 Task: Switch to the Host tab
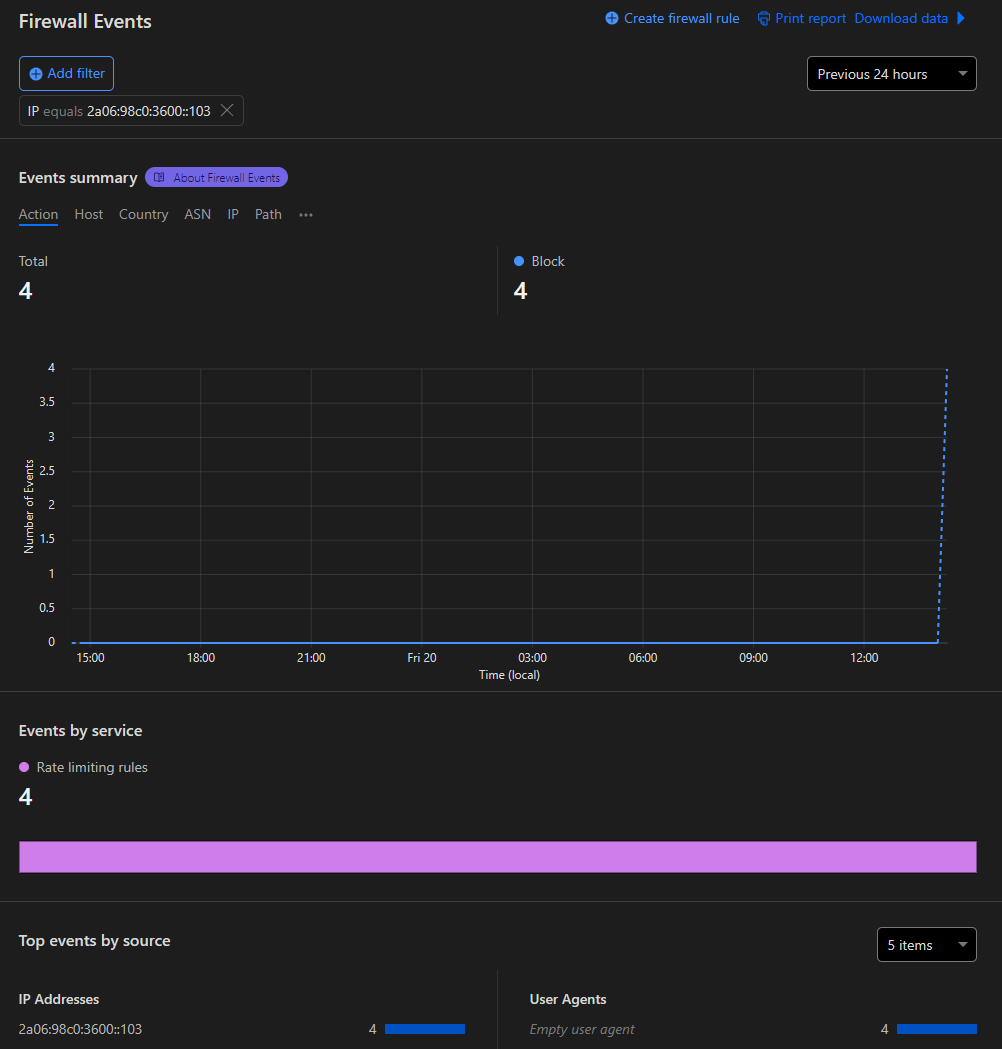point(88,214)
